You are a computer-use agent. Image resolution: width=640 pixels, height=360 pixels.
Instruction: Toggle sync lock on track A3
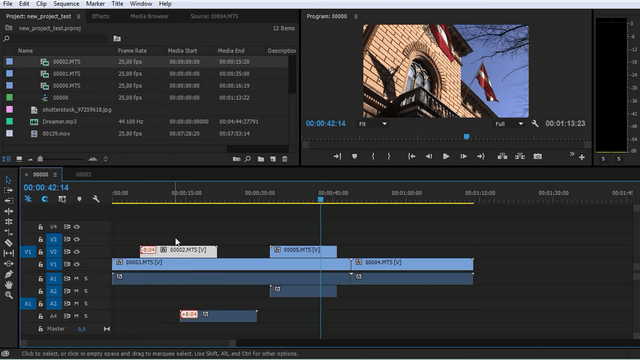coord(67,304)
